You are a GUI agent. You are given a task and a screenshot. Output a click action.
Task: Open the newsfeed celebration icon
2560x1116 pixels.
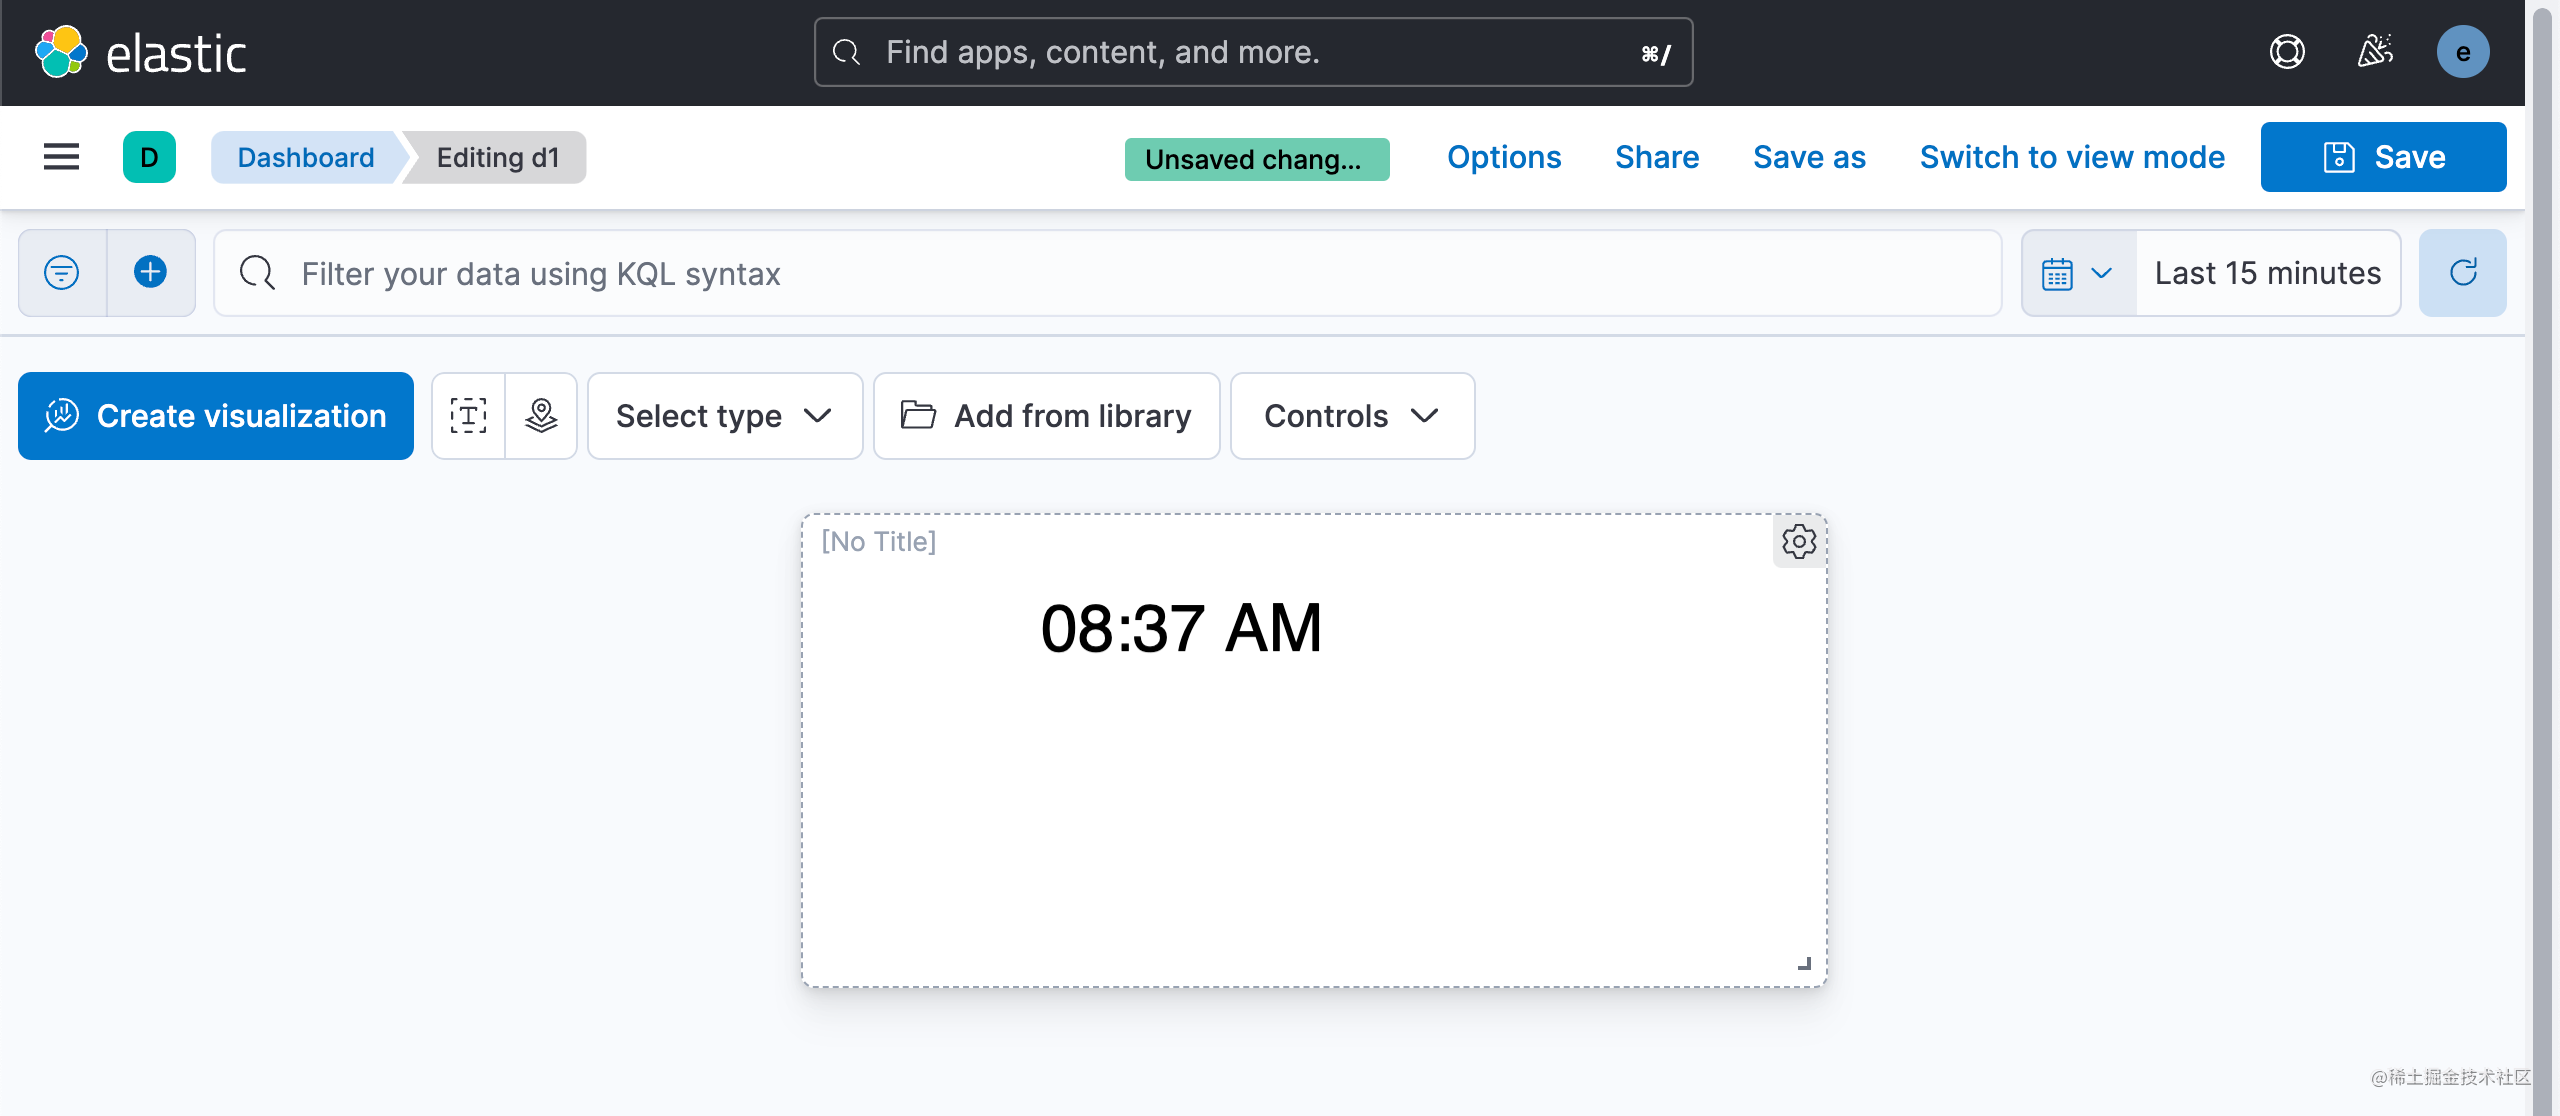pyautogui.click(x=2375, y=52)
